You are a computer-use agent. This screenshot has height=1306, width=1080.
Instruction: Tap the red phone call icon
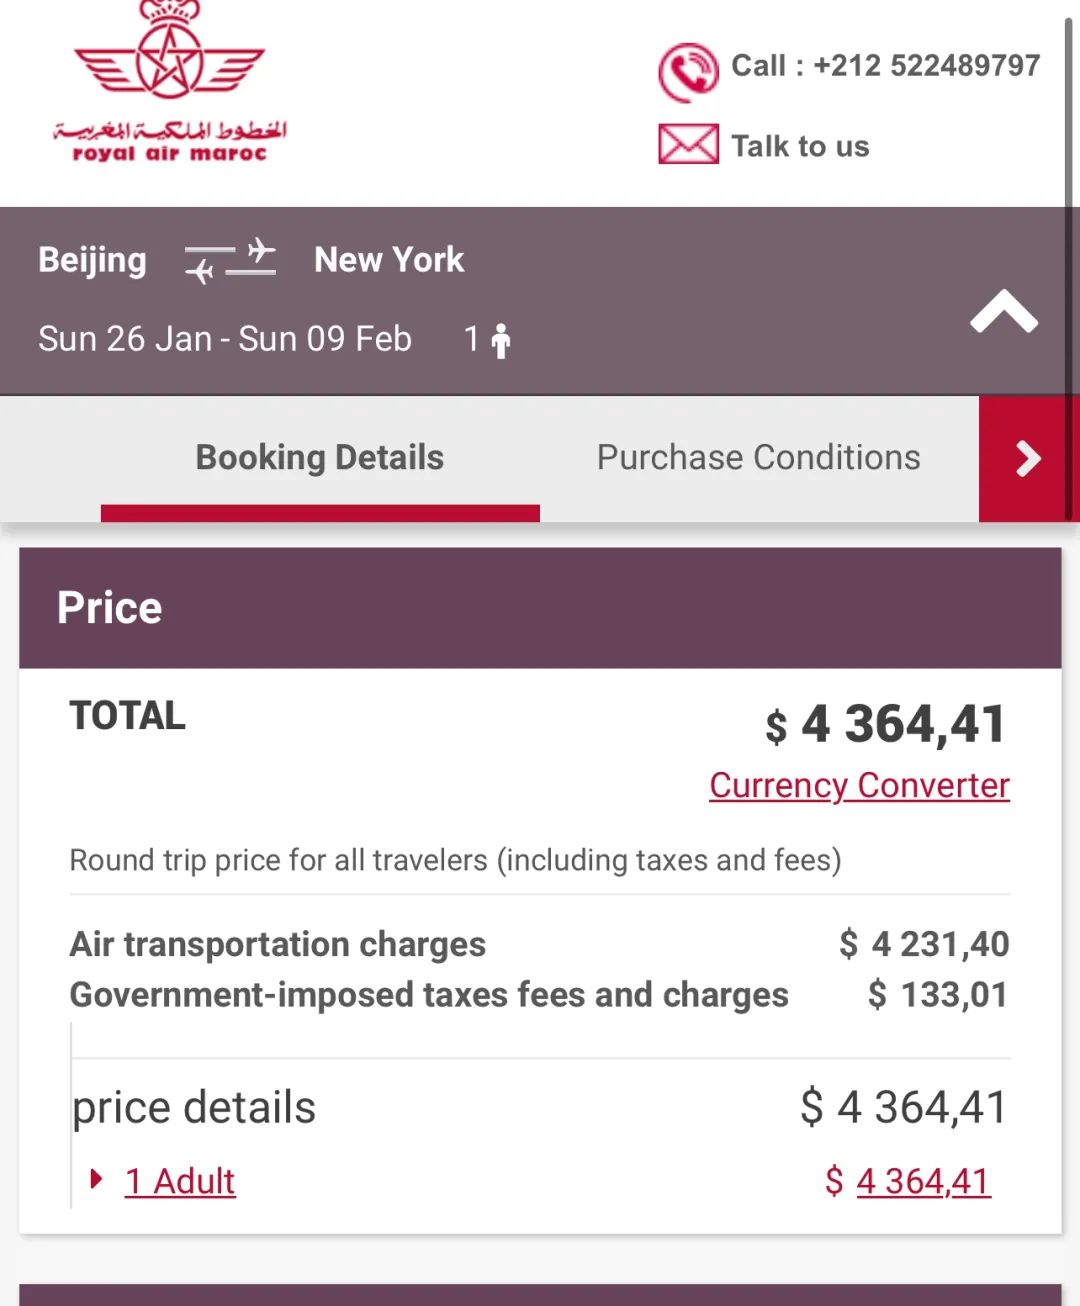tap(688, 72)
